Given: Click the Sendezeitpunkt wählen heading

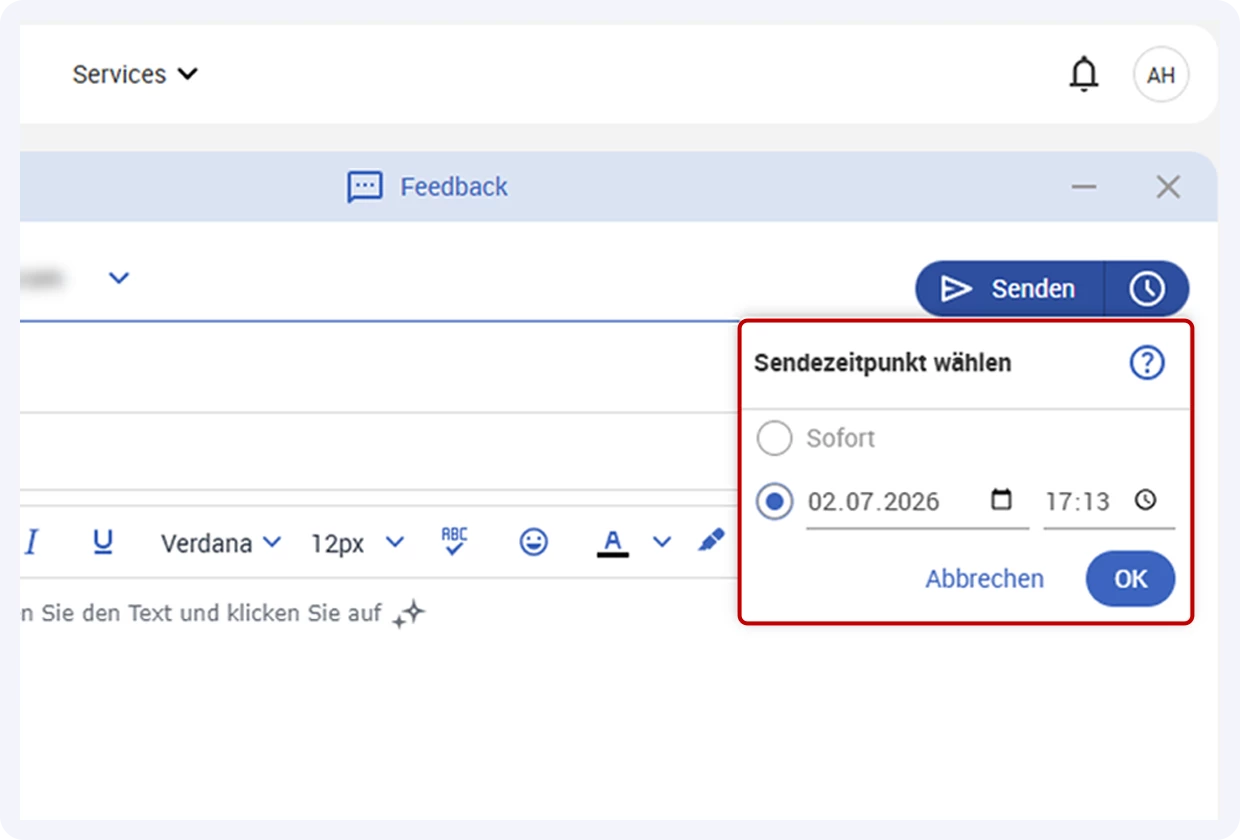Looking at the screenshot, I should click(883, 363).
